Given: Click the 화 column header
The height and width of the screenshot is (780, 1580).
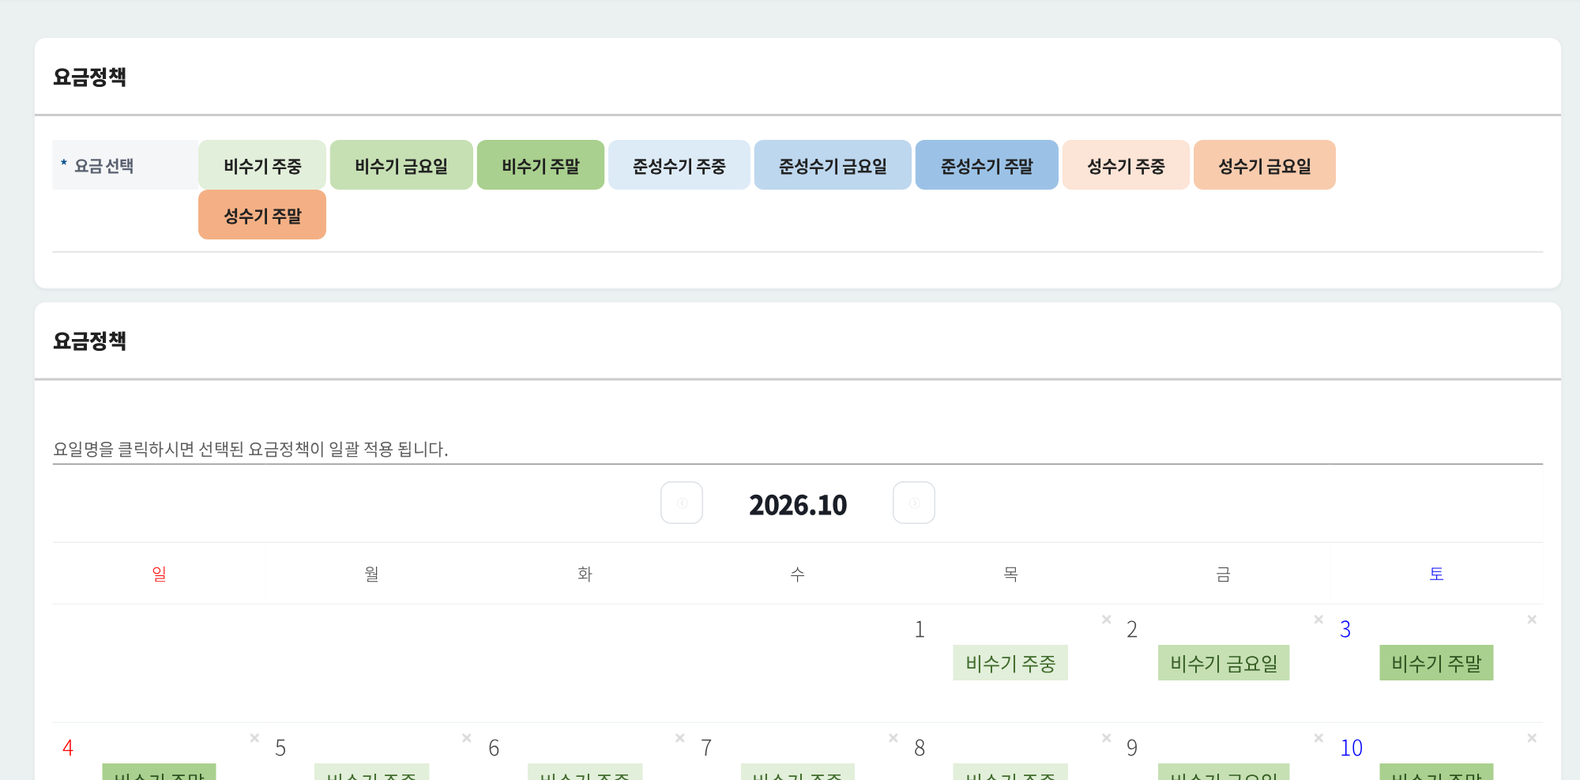Looking at the screenshot, I should pyautogui.click(x=585, y=574).
